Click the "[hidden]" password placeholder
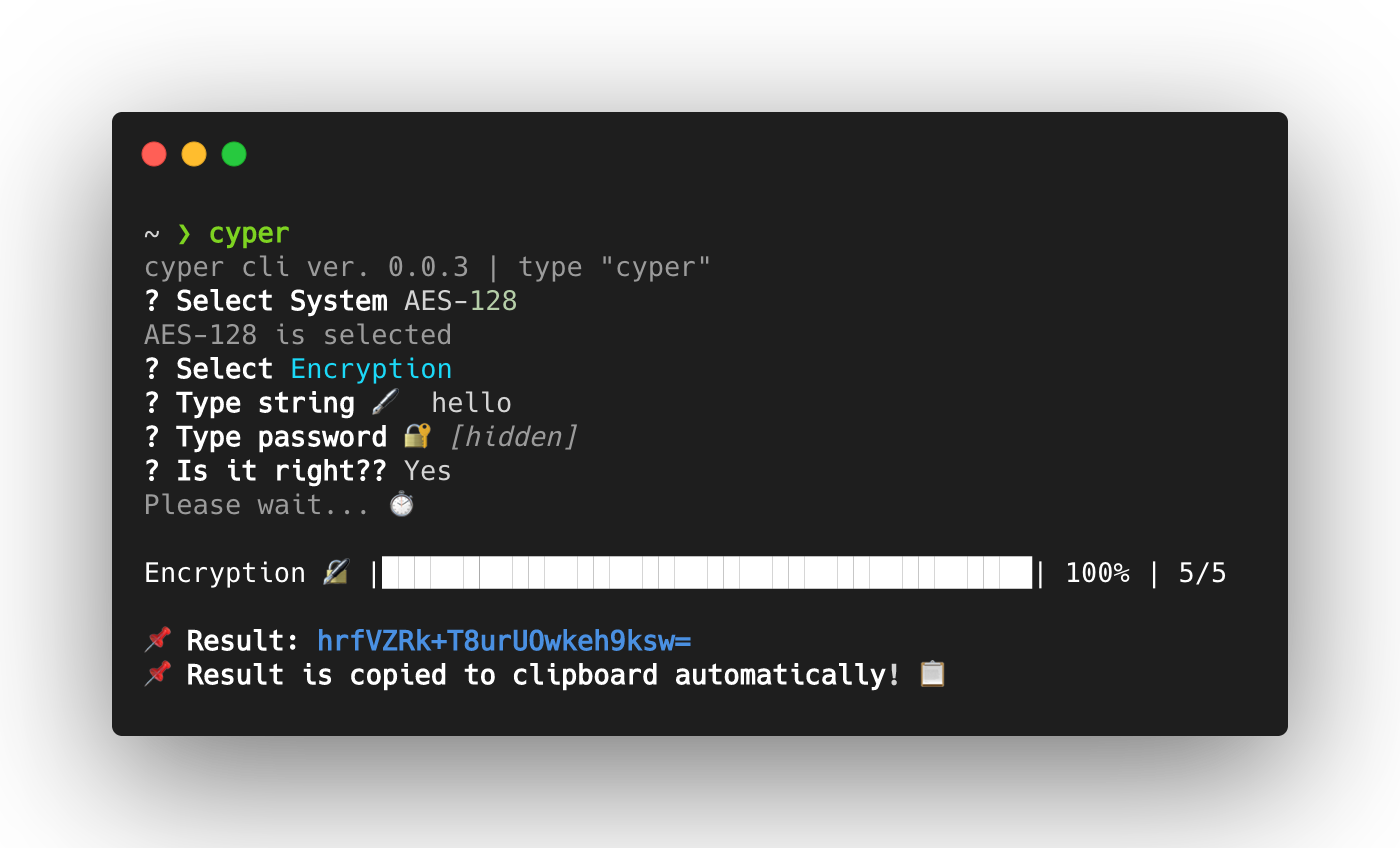Viewport: 1400px width, 848px height. (x=513, y=436)
